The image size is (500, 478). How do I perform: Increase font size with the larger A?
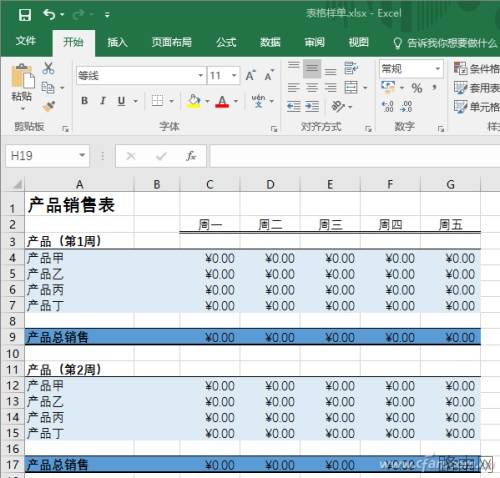[250, 76]
